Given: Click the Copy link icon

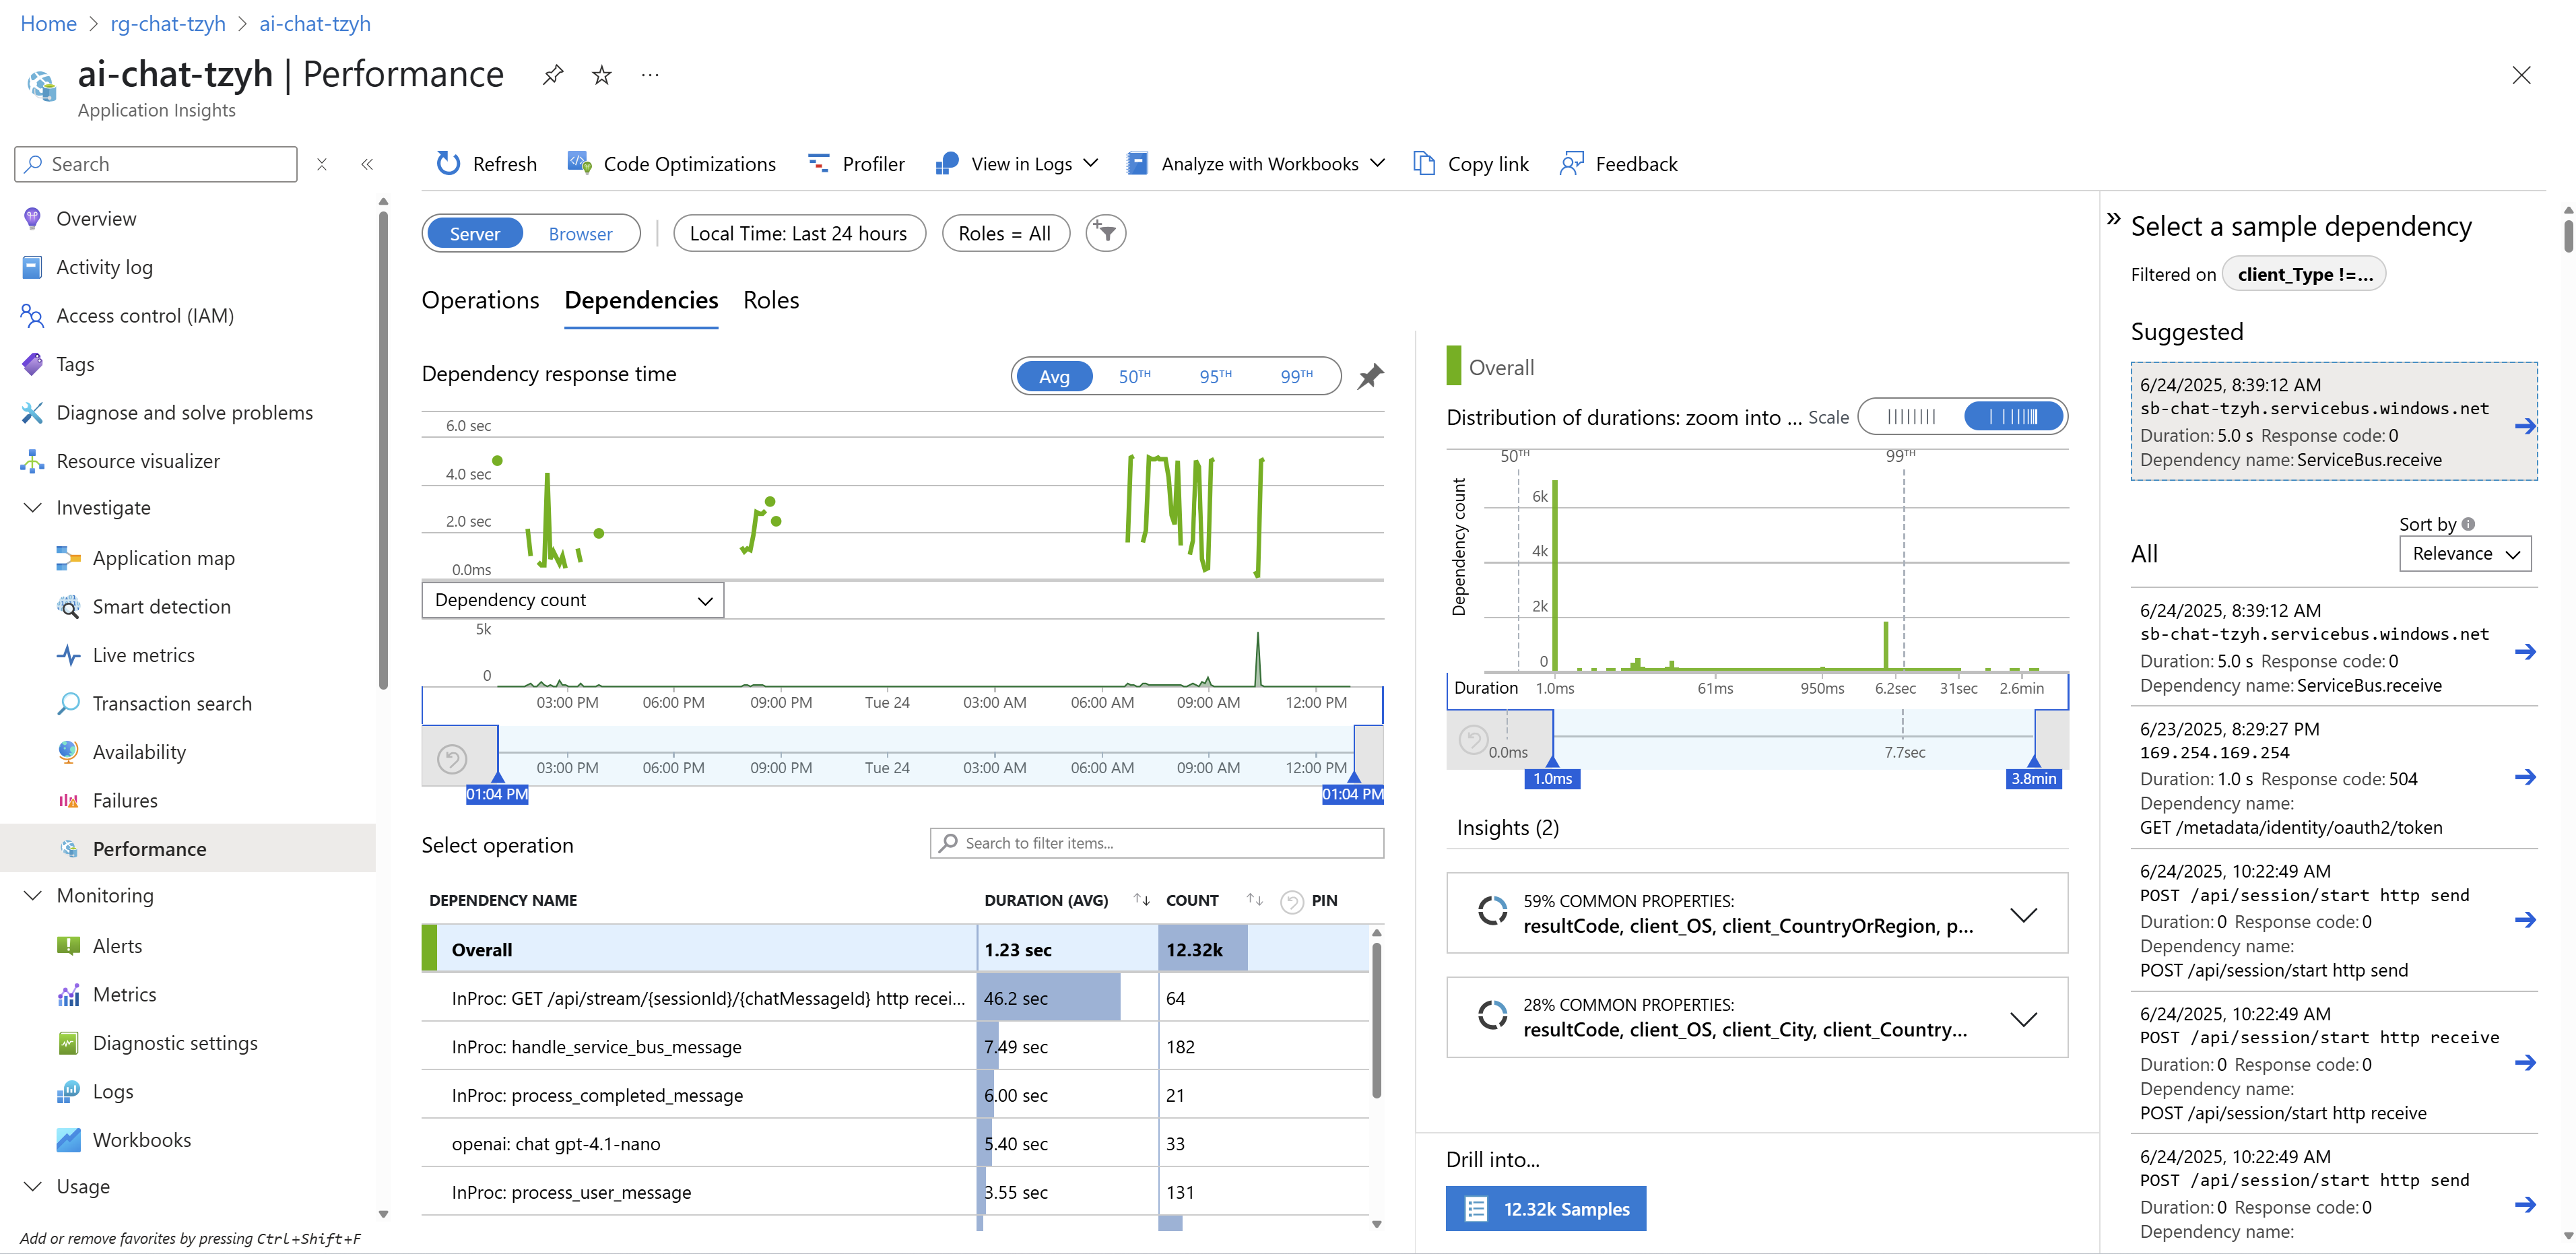Looking at the screenshot, I should (x=1423, y=163).
